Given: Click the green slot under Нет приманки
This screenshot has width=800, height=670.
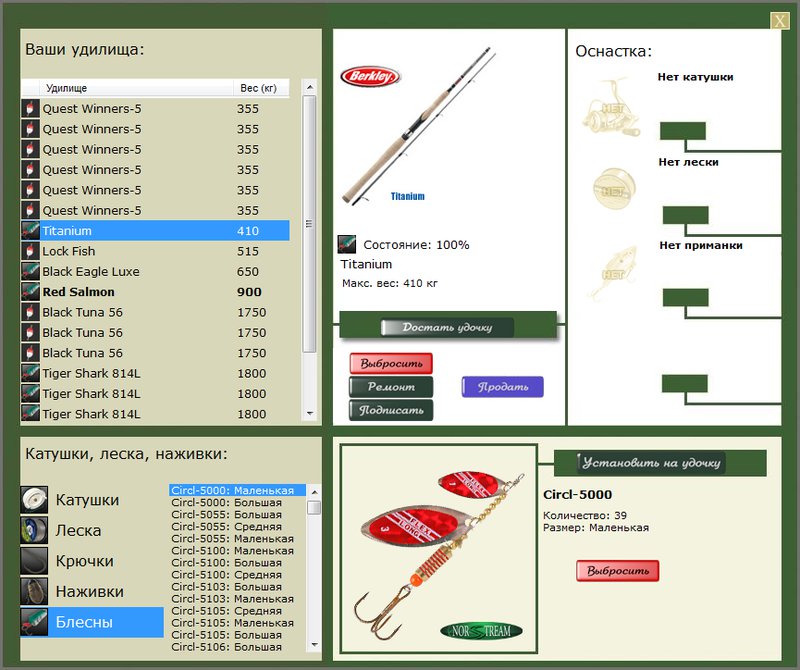Looking at the screenshot, I should pyautogui.click(x=685, y=297).
